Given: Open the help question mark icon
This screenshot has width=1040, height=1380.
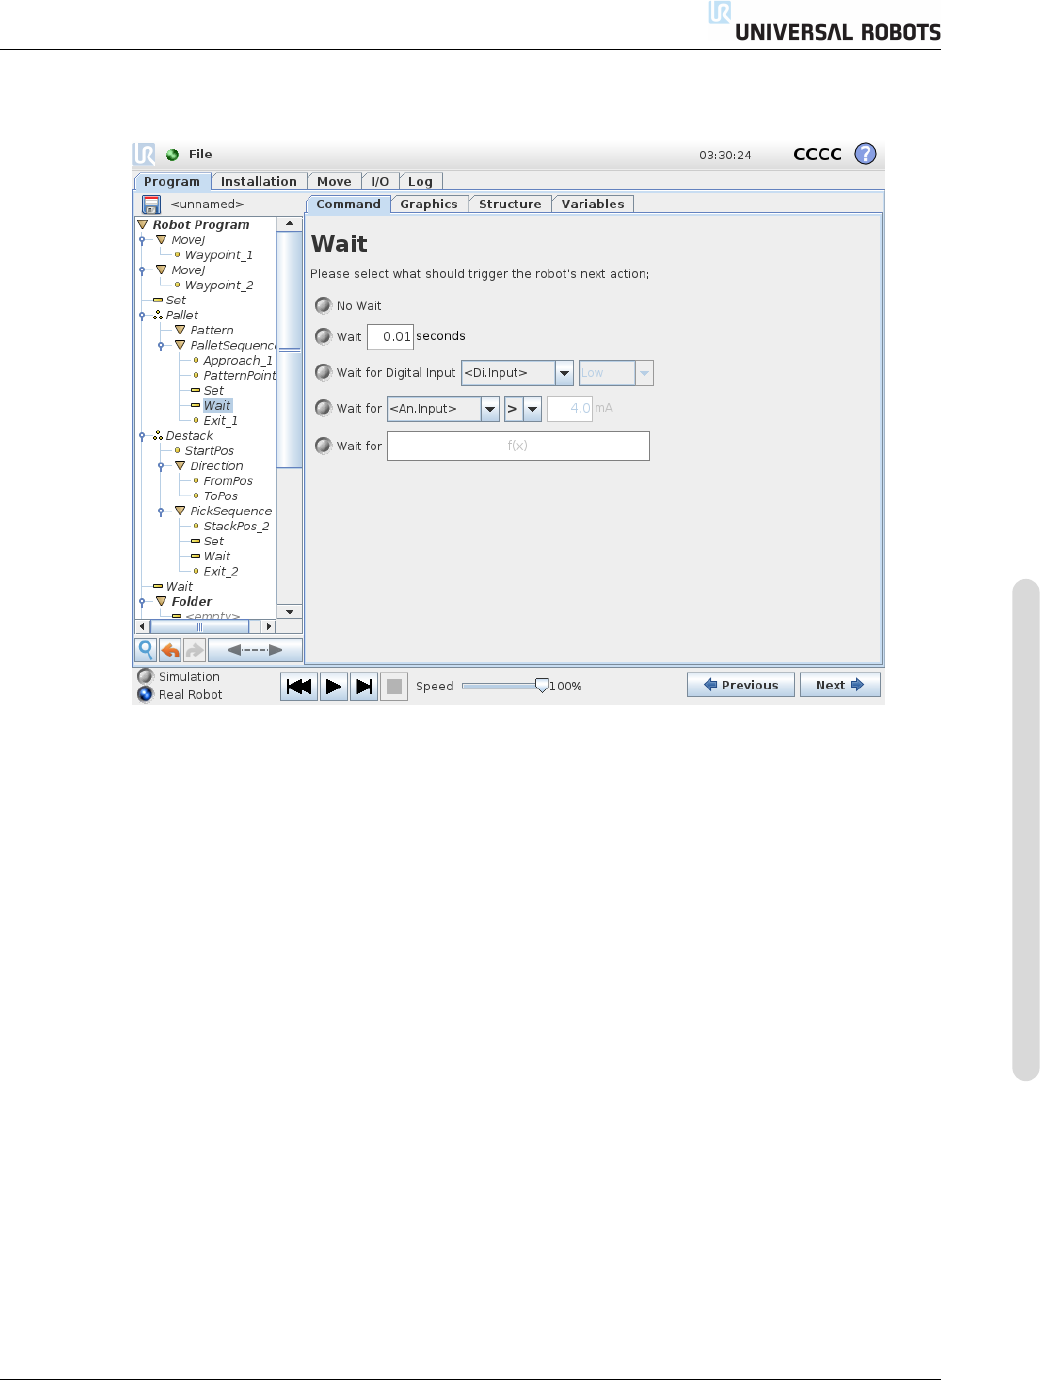Looking at the screenshot, I should (865, 154).
